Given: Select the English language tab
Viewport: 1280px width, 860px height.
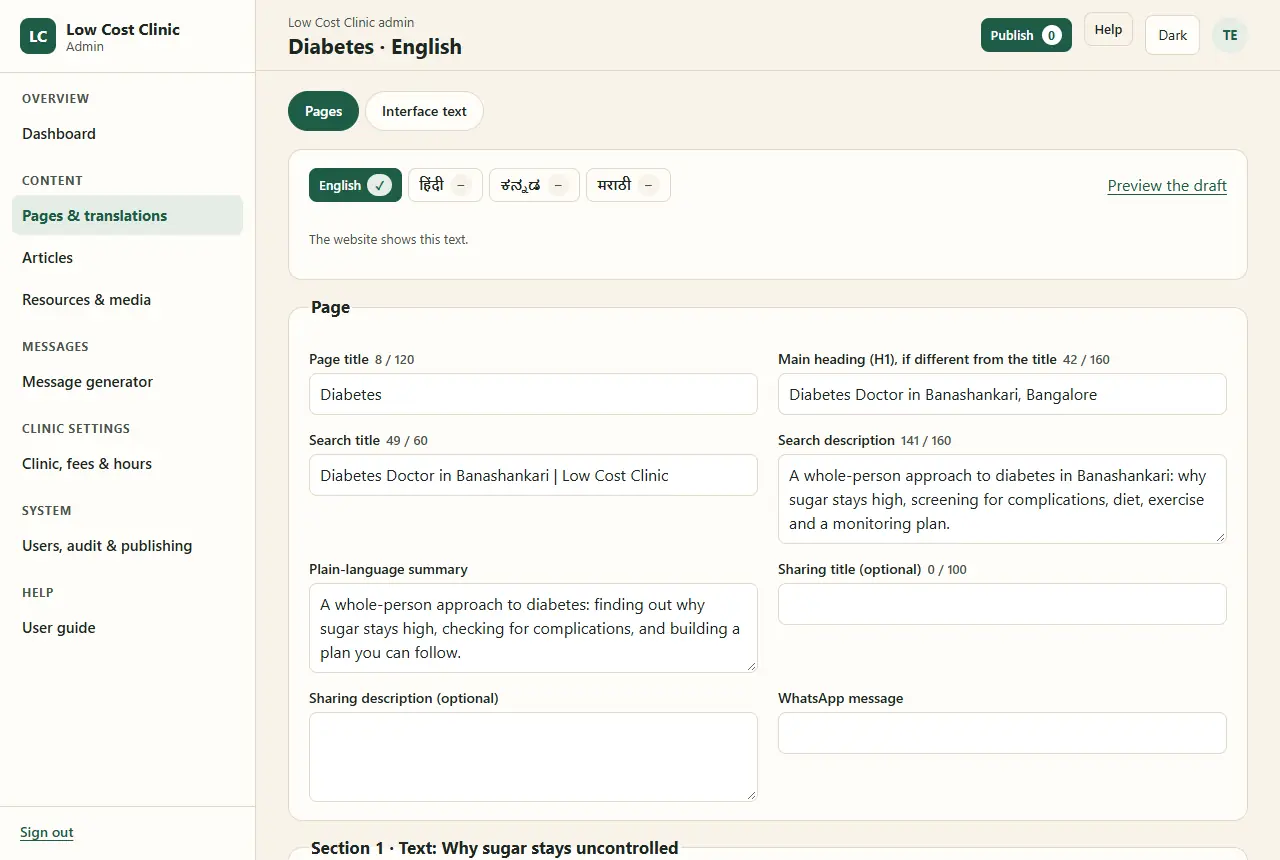Looking at the screenshot, I should pyautogui.click(x=355, y=185).
